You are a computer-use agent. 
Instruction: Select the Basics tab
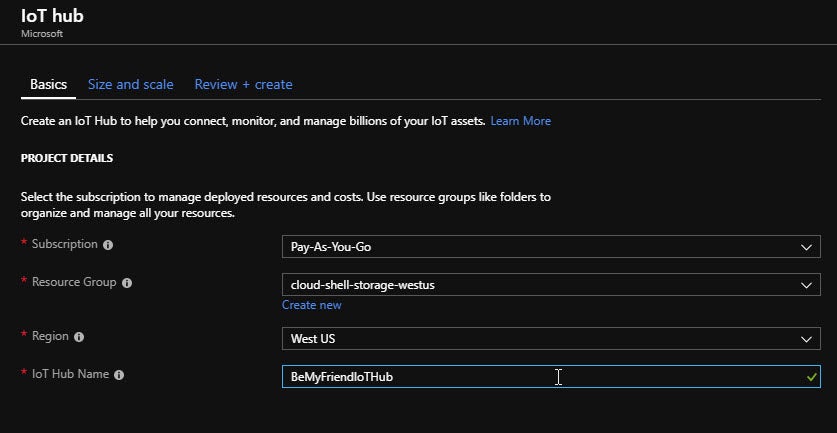48,85
